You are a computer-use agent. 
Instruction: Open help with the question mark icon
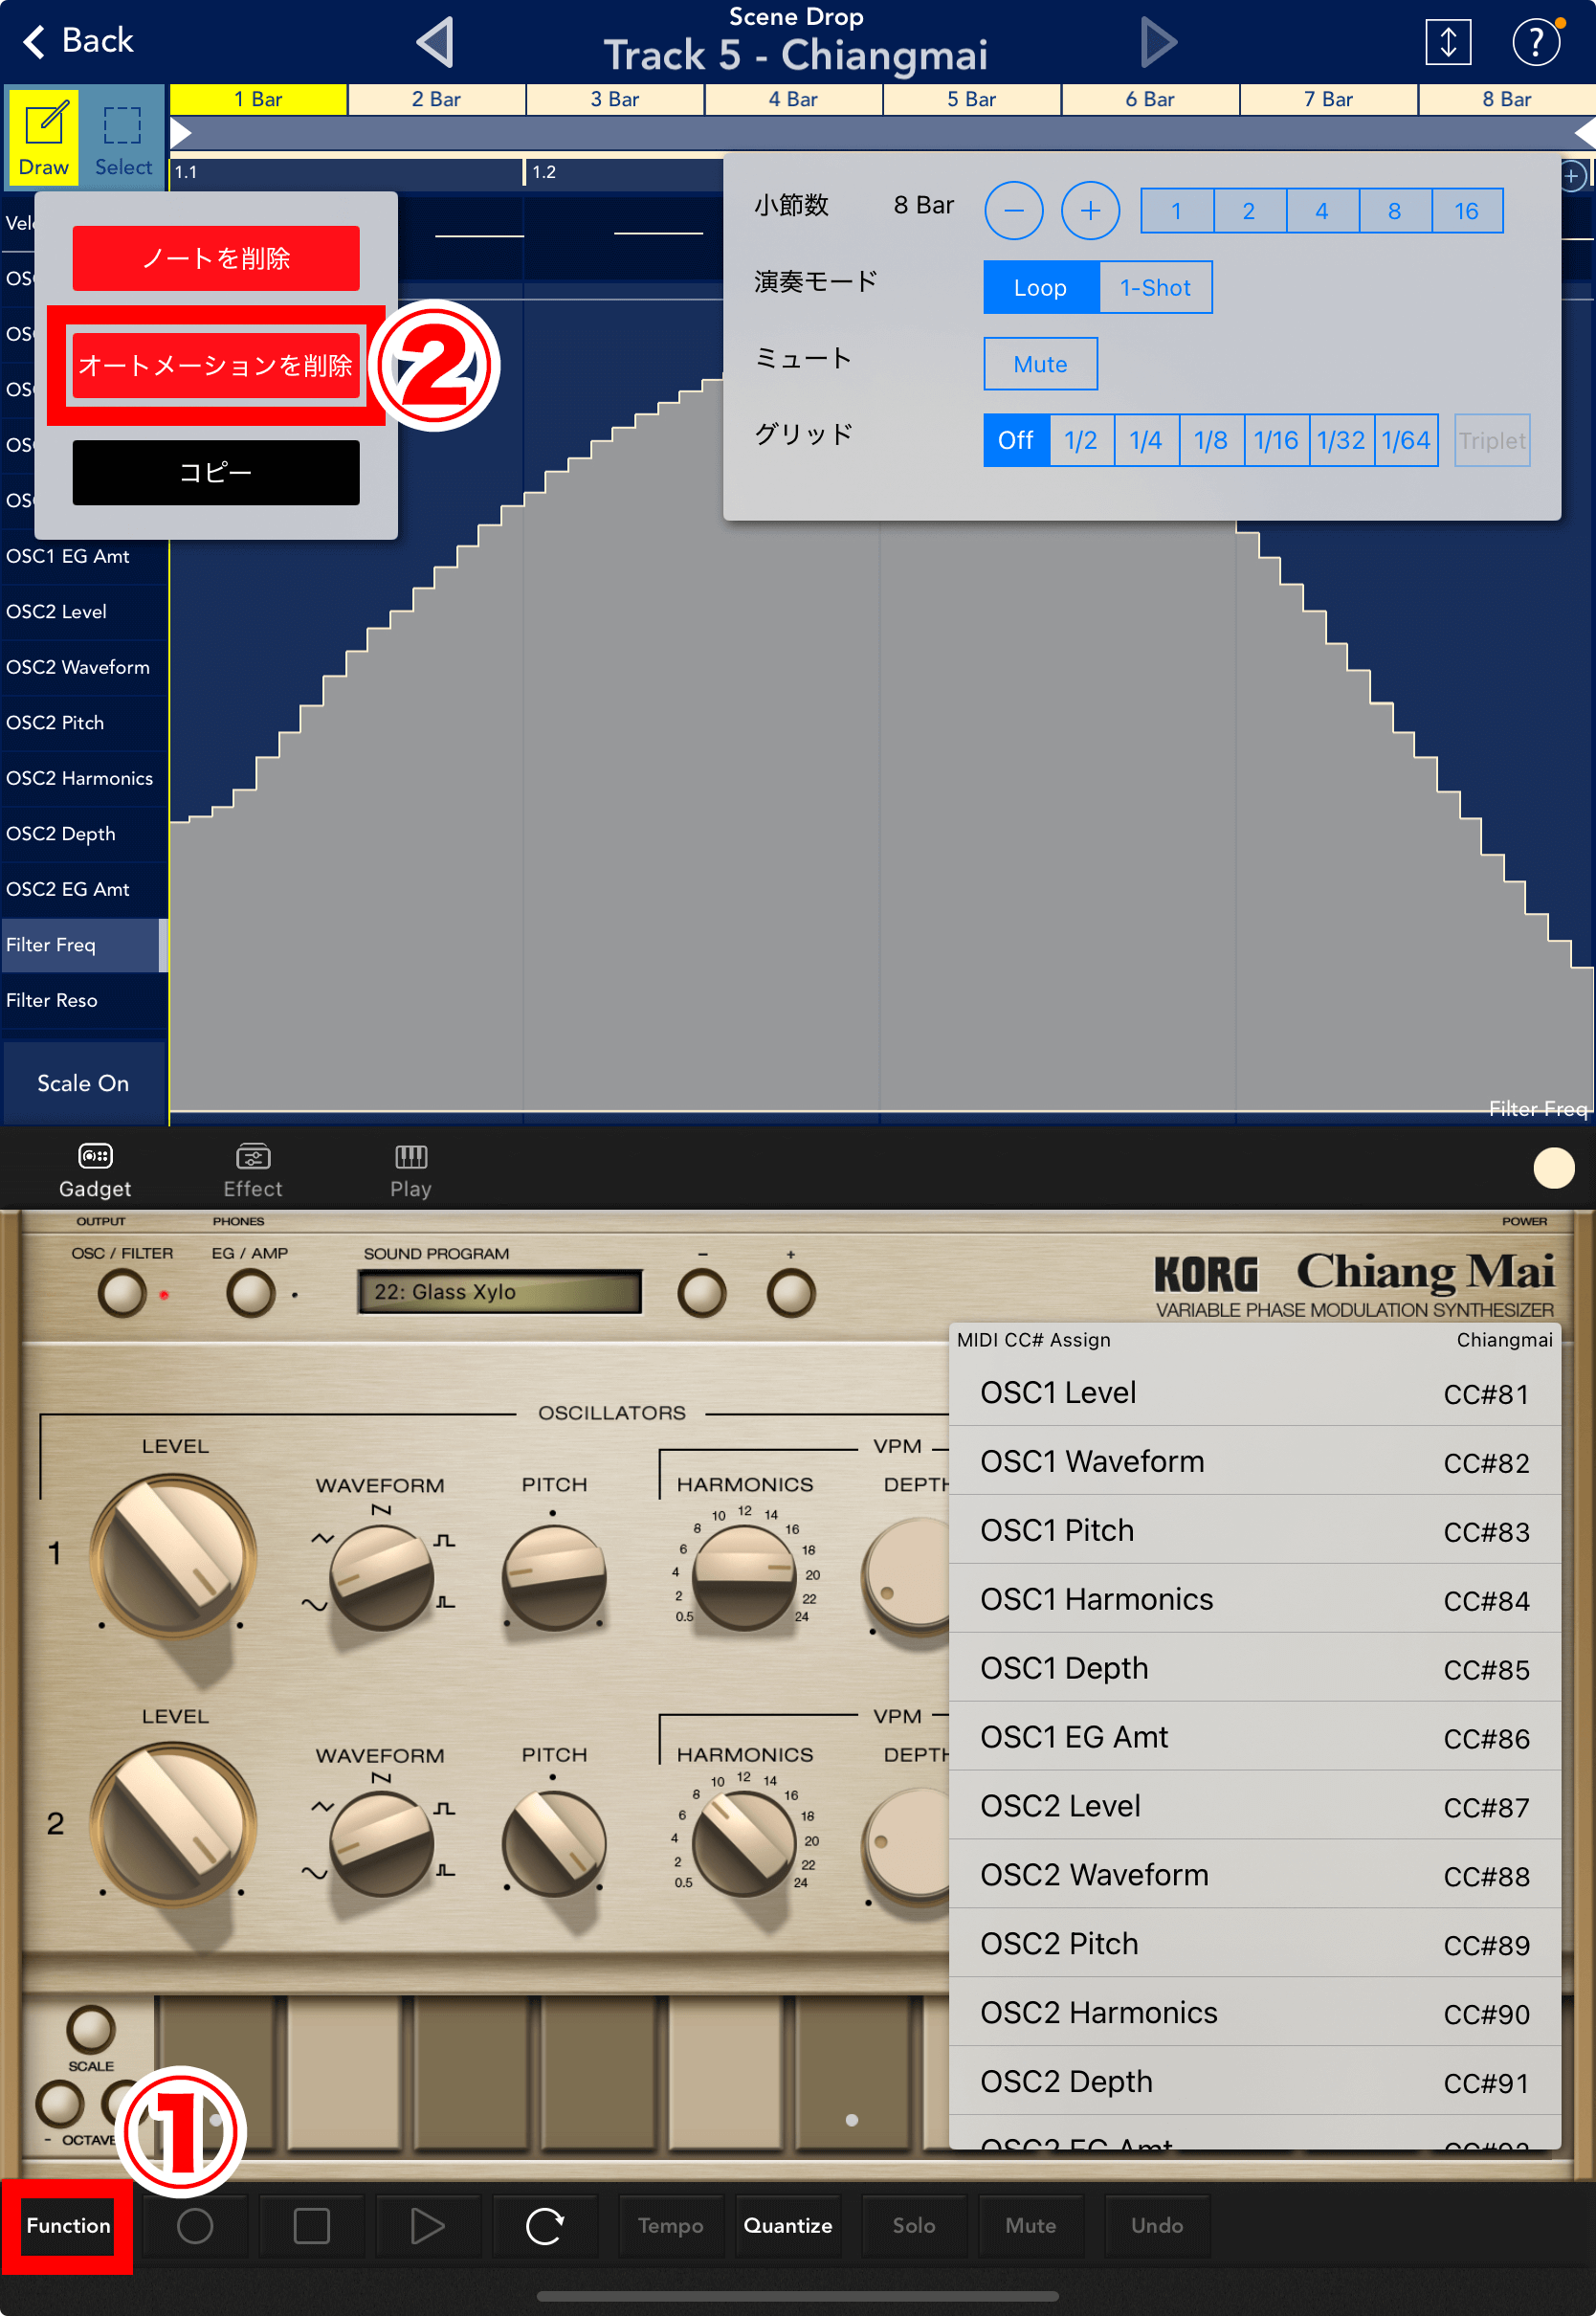pyautogui.click(x=1536, y=42)
